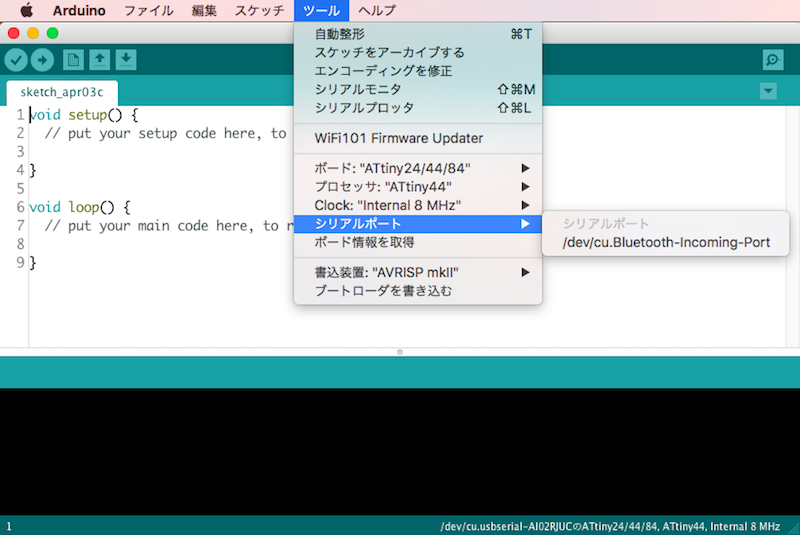The image size is (800, 535).
Task: Click the highlighted シリアルポート menu item
Action: click(x=418, y=224)
